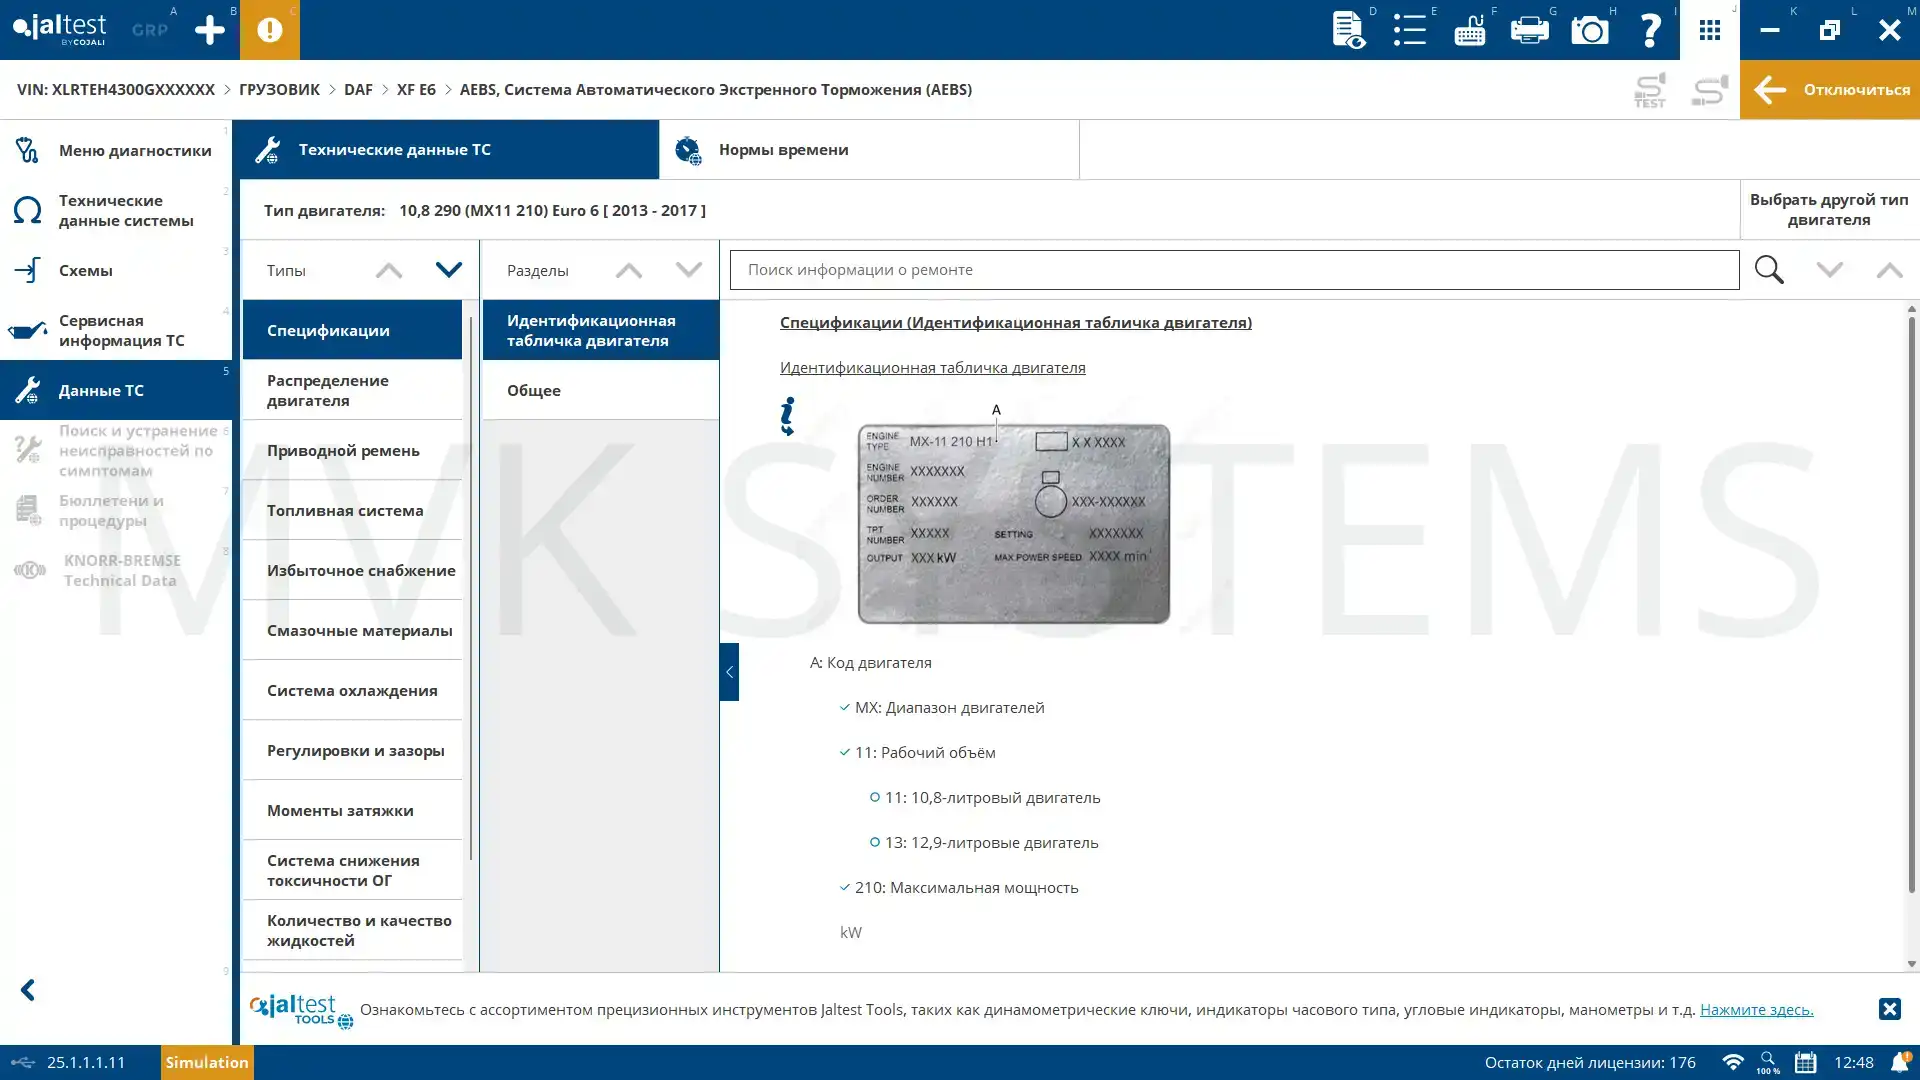Open the list view icon
Screen dimensions: 1920x1080
(1410, 30)
